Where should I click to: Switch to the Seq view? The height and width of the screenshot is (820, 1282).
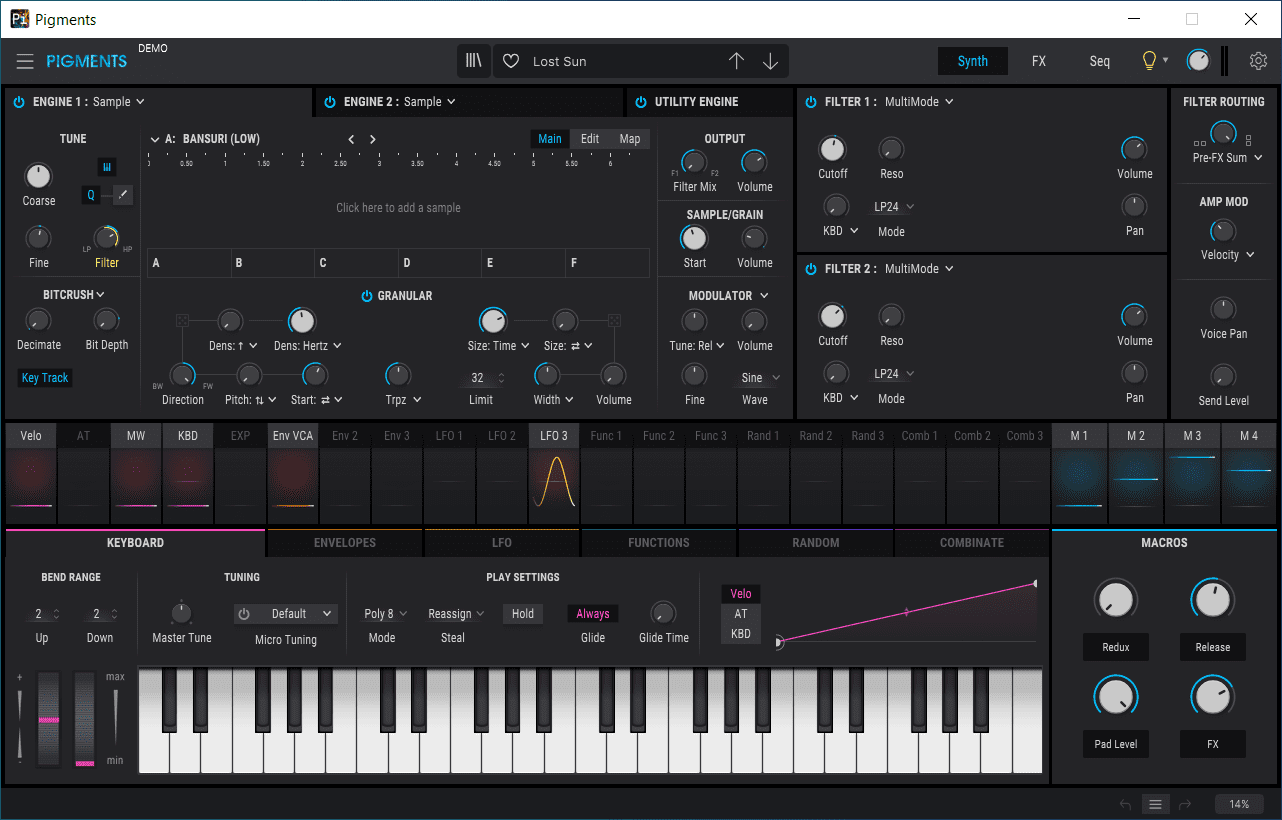1099,61
